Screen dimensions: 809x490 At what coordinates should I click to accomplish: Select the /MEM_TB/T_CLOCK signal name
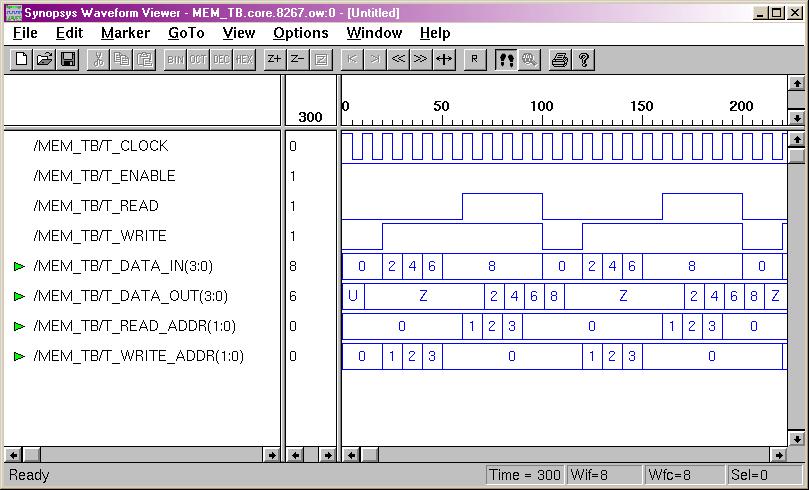100,146
